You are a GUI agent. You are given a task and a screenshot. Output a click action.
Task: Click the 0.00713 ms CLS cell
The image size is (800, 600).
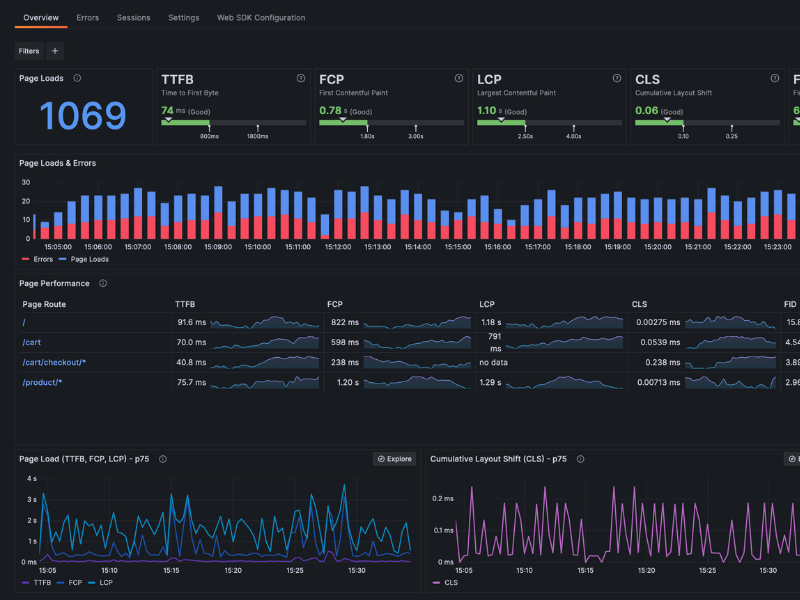point(659,382)
